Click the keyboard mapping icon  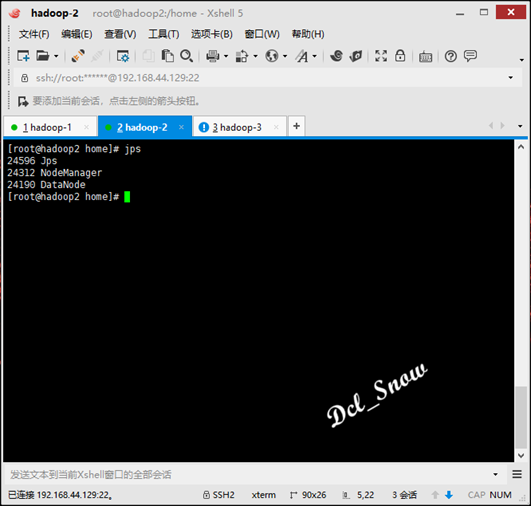point(425,56)
